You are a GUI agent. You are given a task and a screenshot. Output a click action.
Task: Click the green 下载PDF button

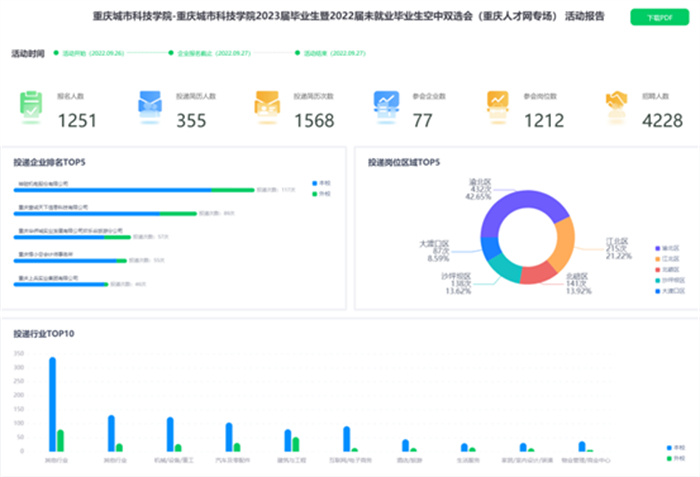coord(655,18)
